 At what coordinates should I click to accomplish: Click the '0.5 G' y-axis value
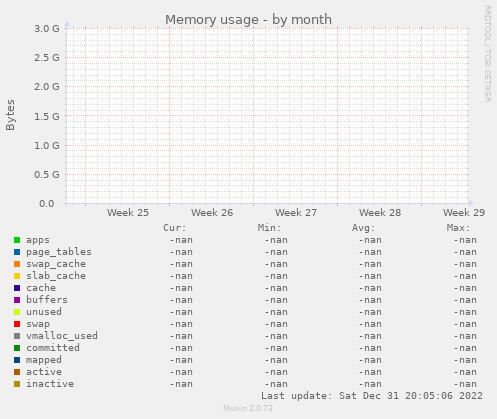tap(47, 174)
